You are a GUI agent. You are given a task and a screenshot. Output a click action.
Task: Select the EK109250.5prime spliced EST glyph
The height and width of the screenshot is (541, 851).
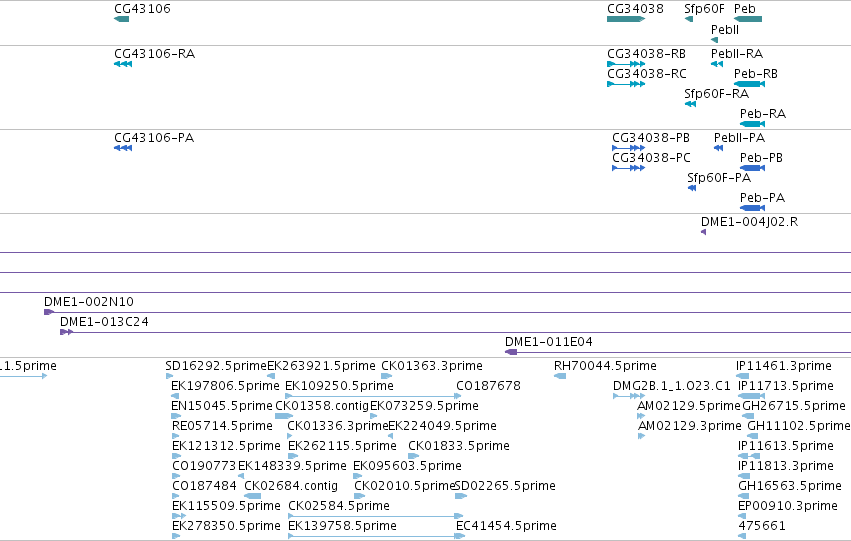click(373, 396)
